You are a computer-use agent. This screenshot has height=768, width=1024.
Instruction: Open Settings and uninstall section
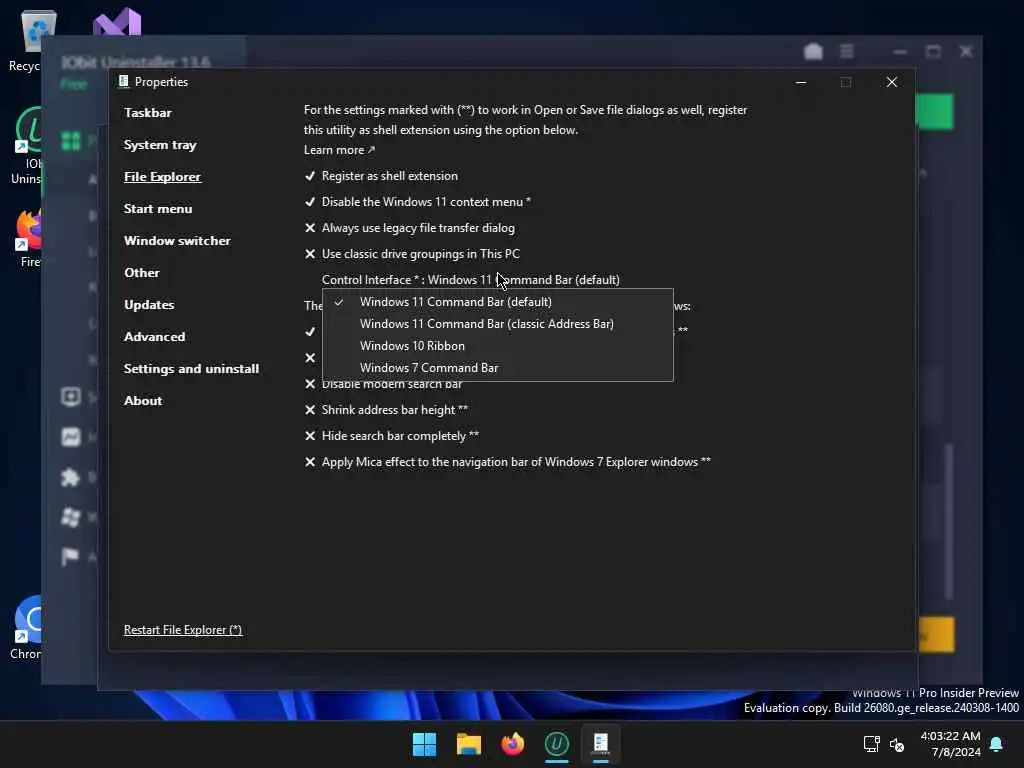pos(191,368)
